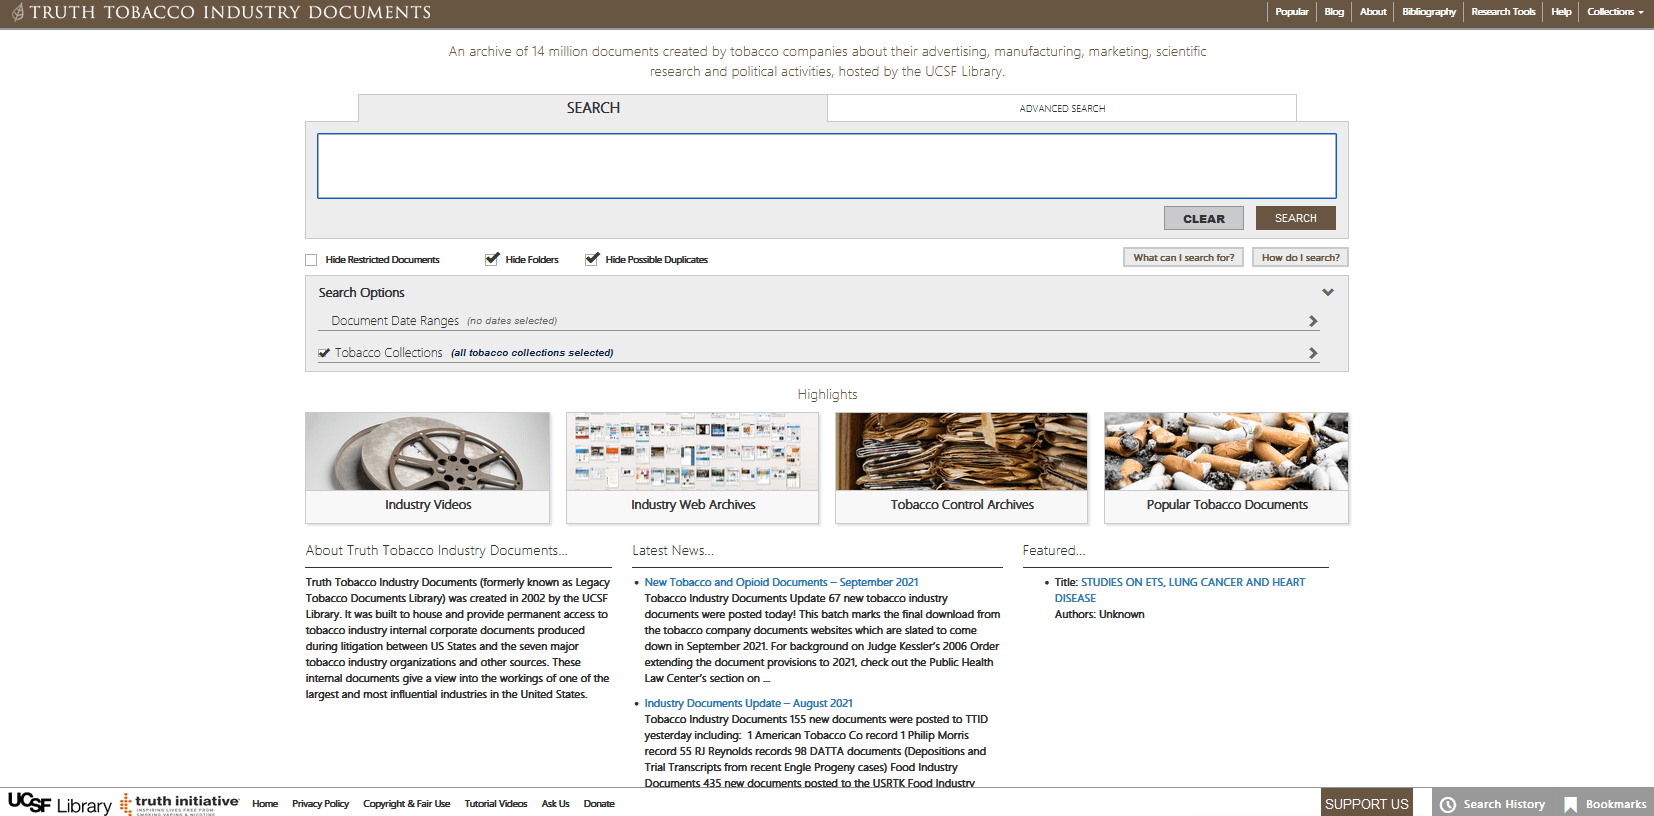The image size is (1654, 816).
Task: Open the Research Tools menu item
Action: (1503, 12)
